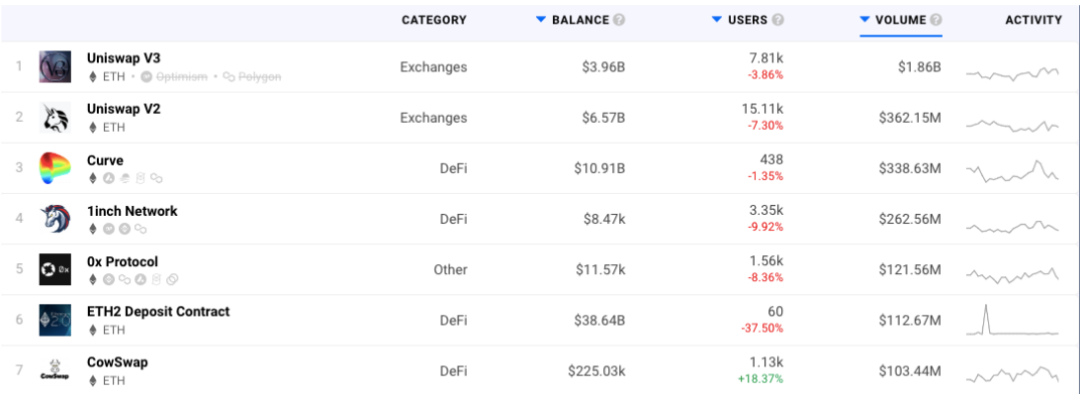The height and width of the screenshot is (394, 1080).
Task: Click the VOLUME info question mark
Action: [936, 20]
